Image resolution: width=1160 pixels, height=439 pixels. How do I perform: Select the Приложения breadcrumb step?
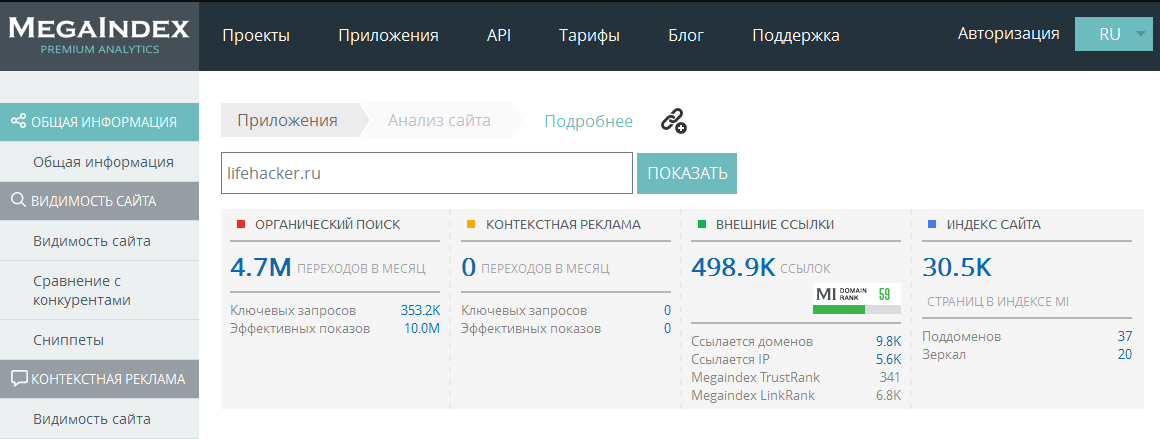288,121
